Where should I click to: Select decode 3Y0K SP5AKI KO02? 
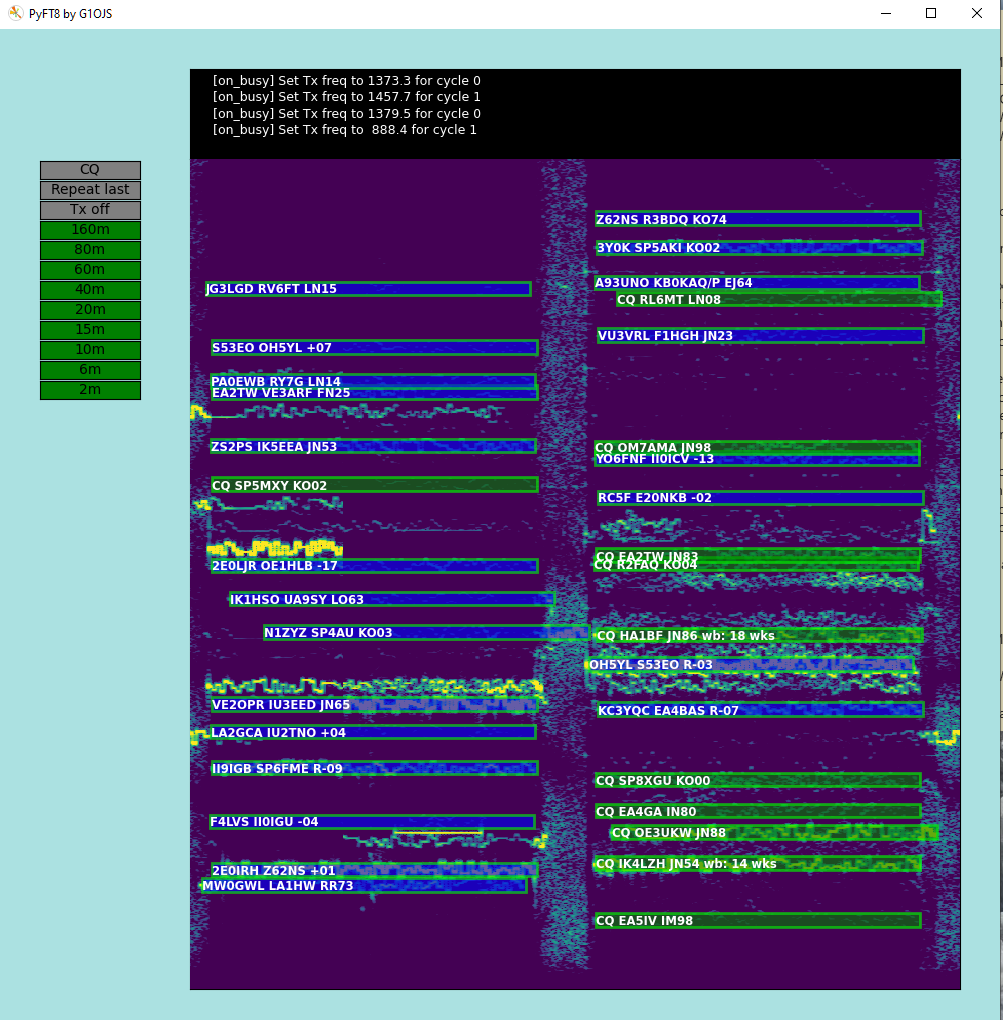pyautogui.click(x=759, y=248)
